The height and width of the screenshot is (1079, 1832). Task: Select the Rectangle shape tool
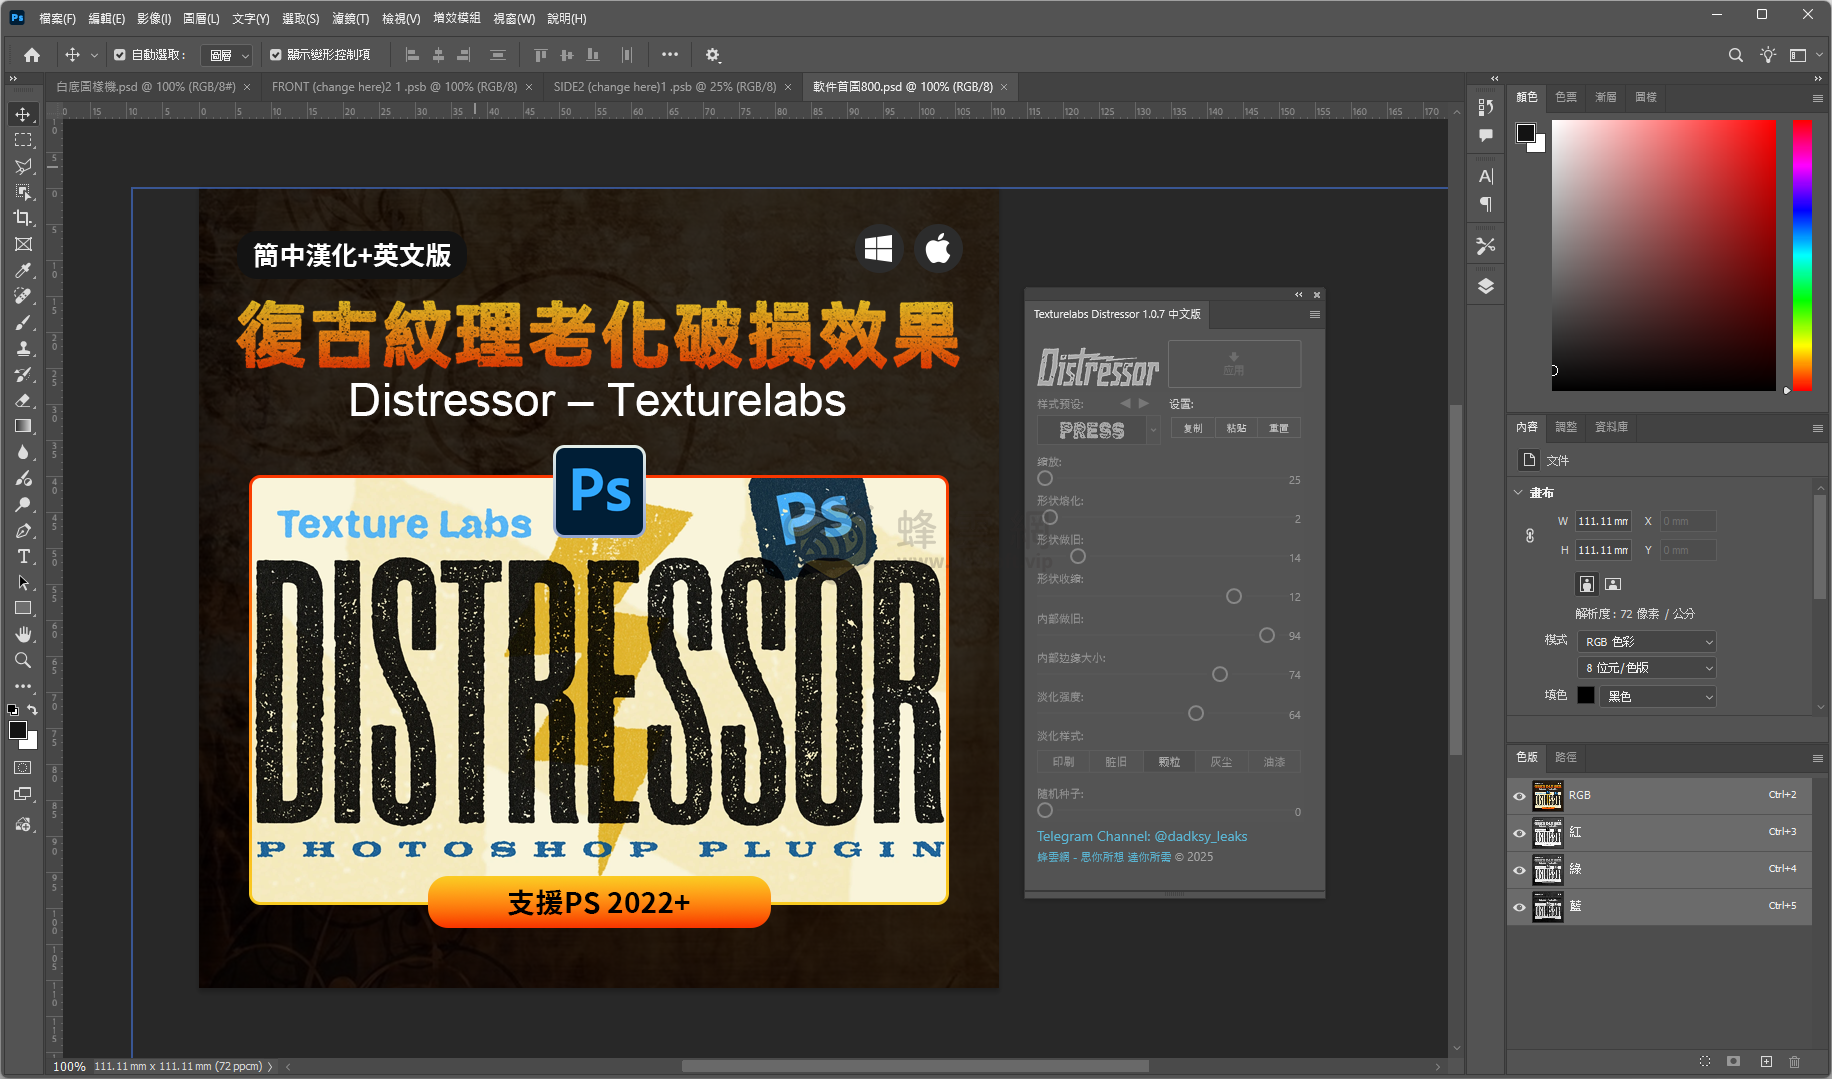pos(23,608)
